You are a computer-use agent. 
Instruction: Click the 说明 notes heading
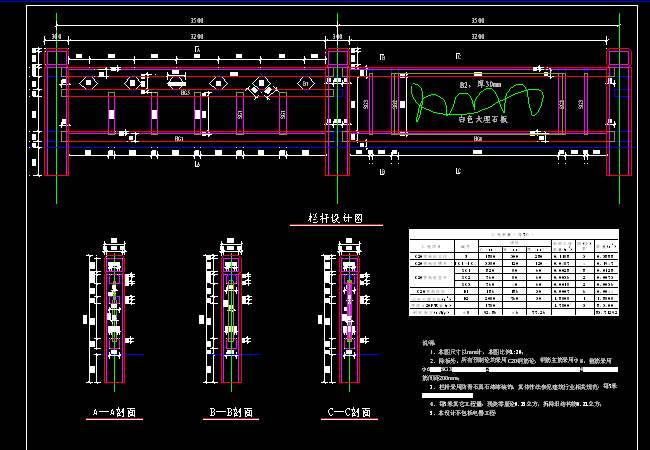427,342
